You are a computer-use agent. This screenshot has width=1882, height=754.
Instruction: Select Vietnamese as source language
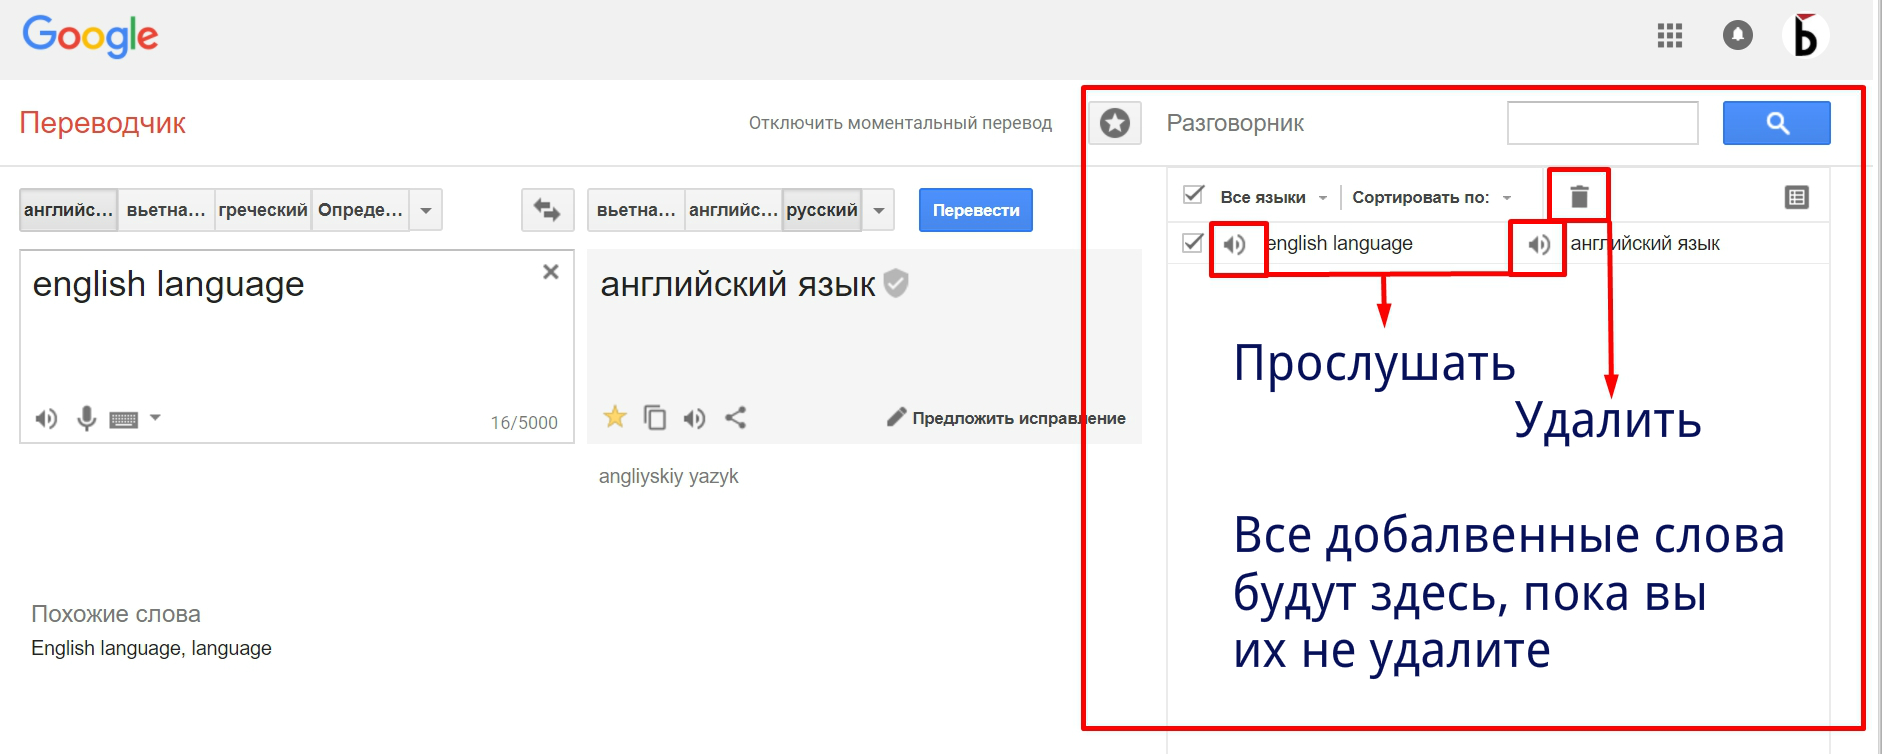166,210
